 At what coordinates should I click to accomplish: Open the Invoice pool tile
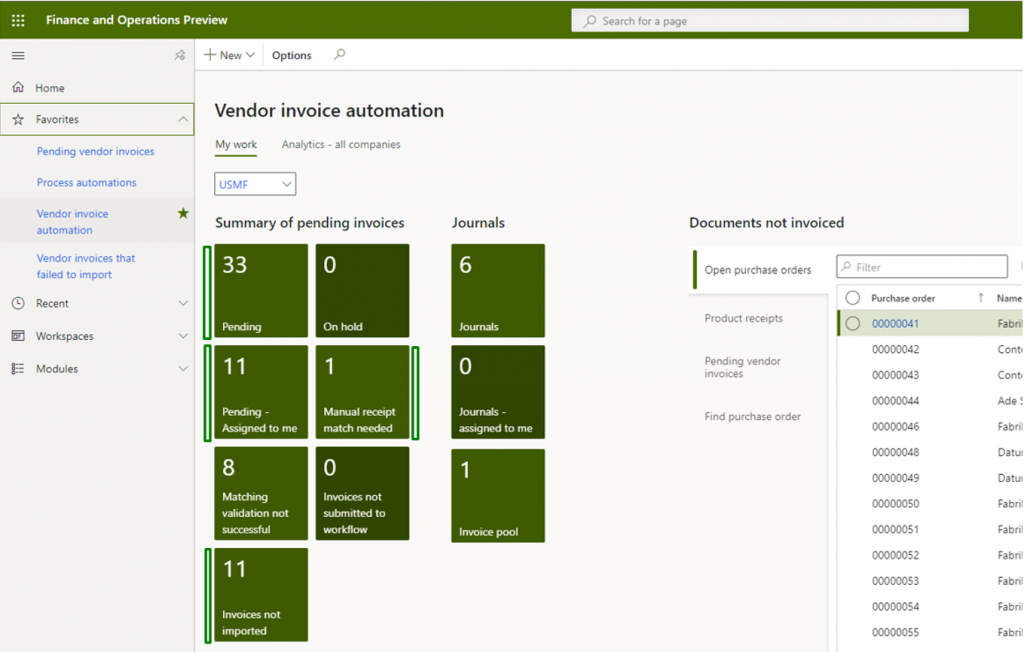click(x=498, y=495)
